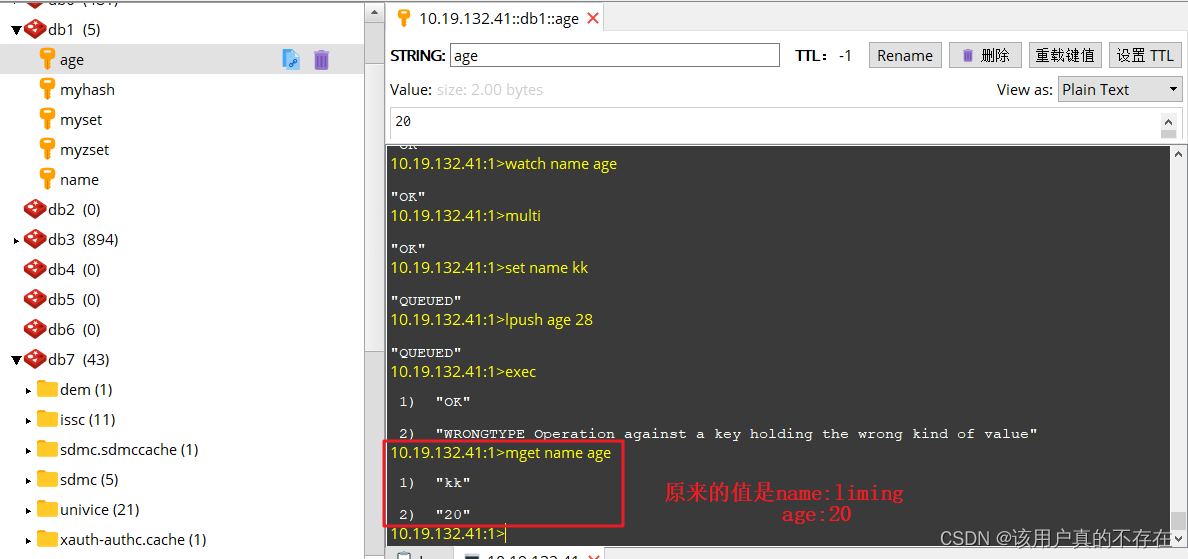The width and height of the screenshot is (1188, 559).
Task: Click the "20" result in console
Action: [453, 515]
